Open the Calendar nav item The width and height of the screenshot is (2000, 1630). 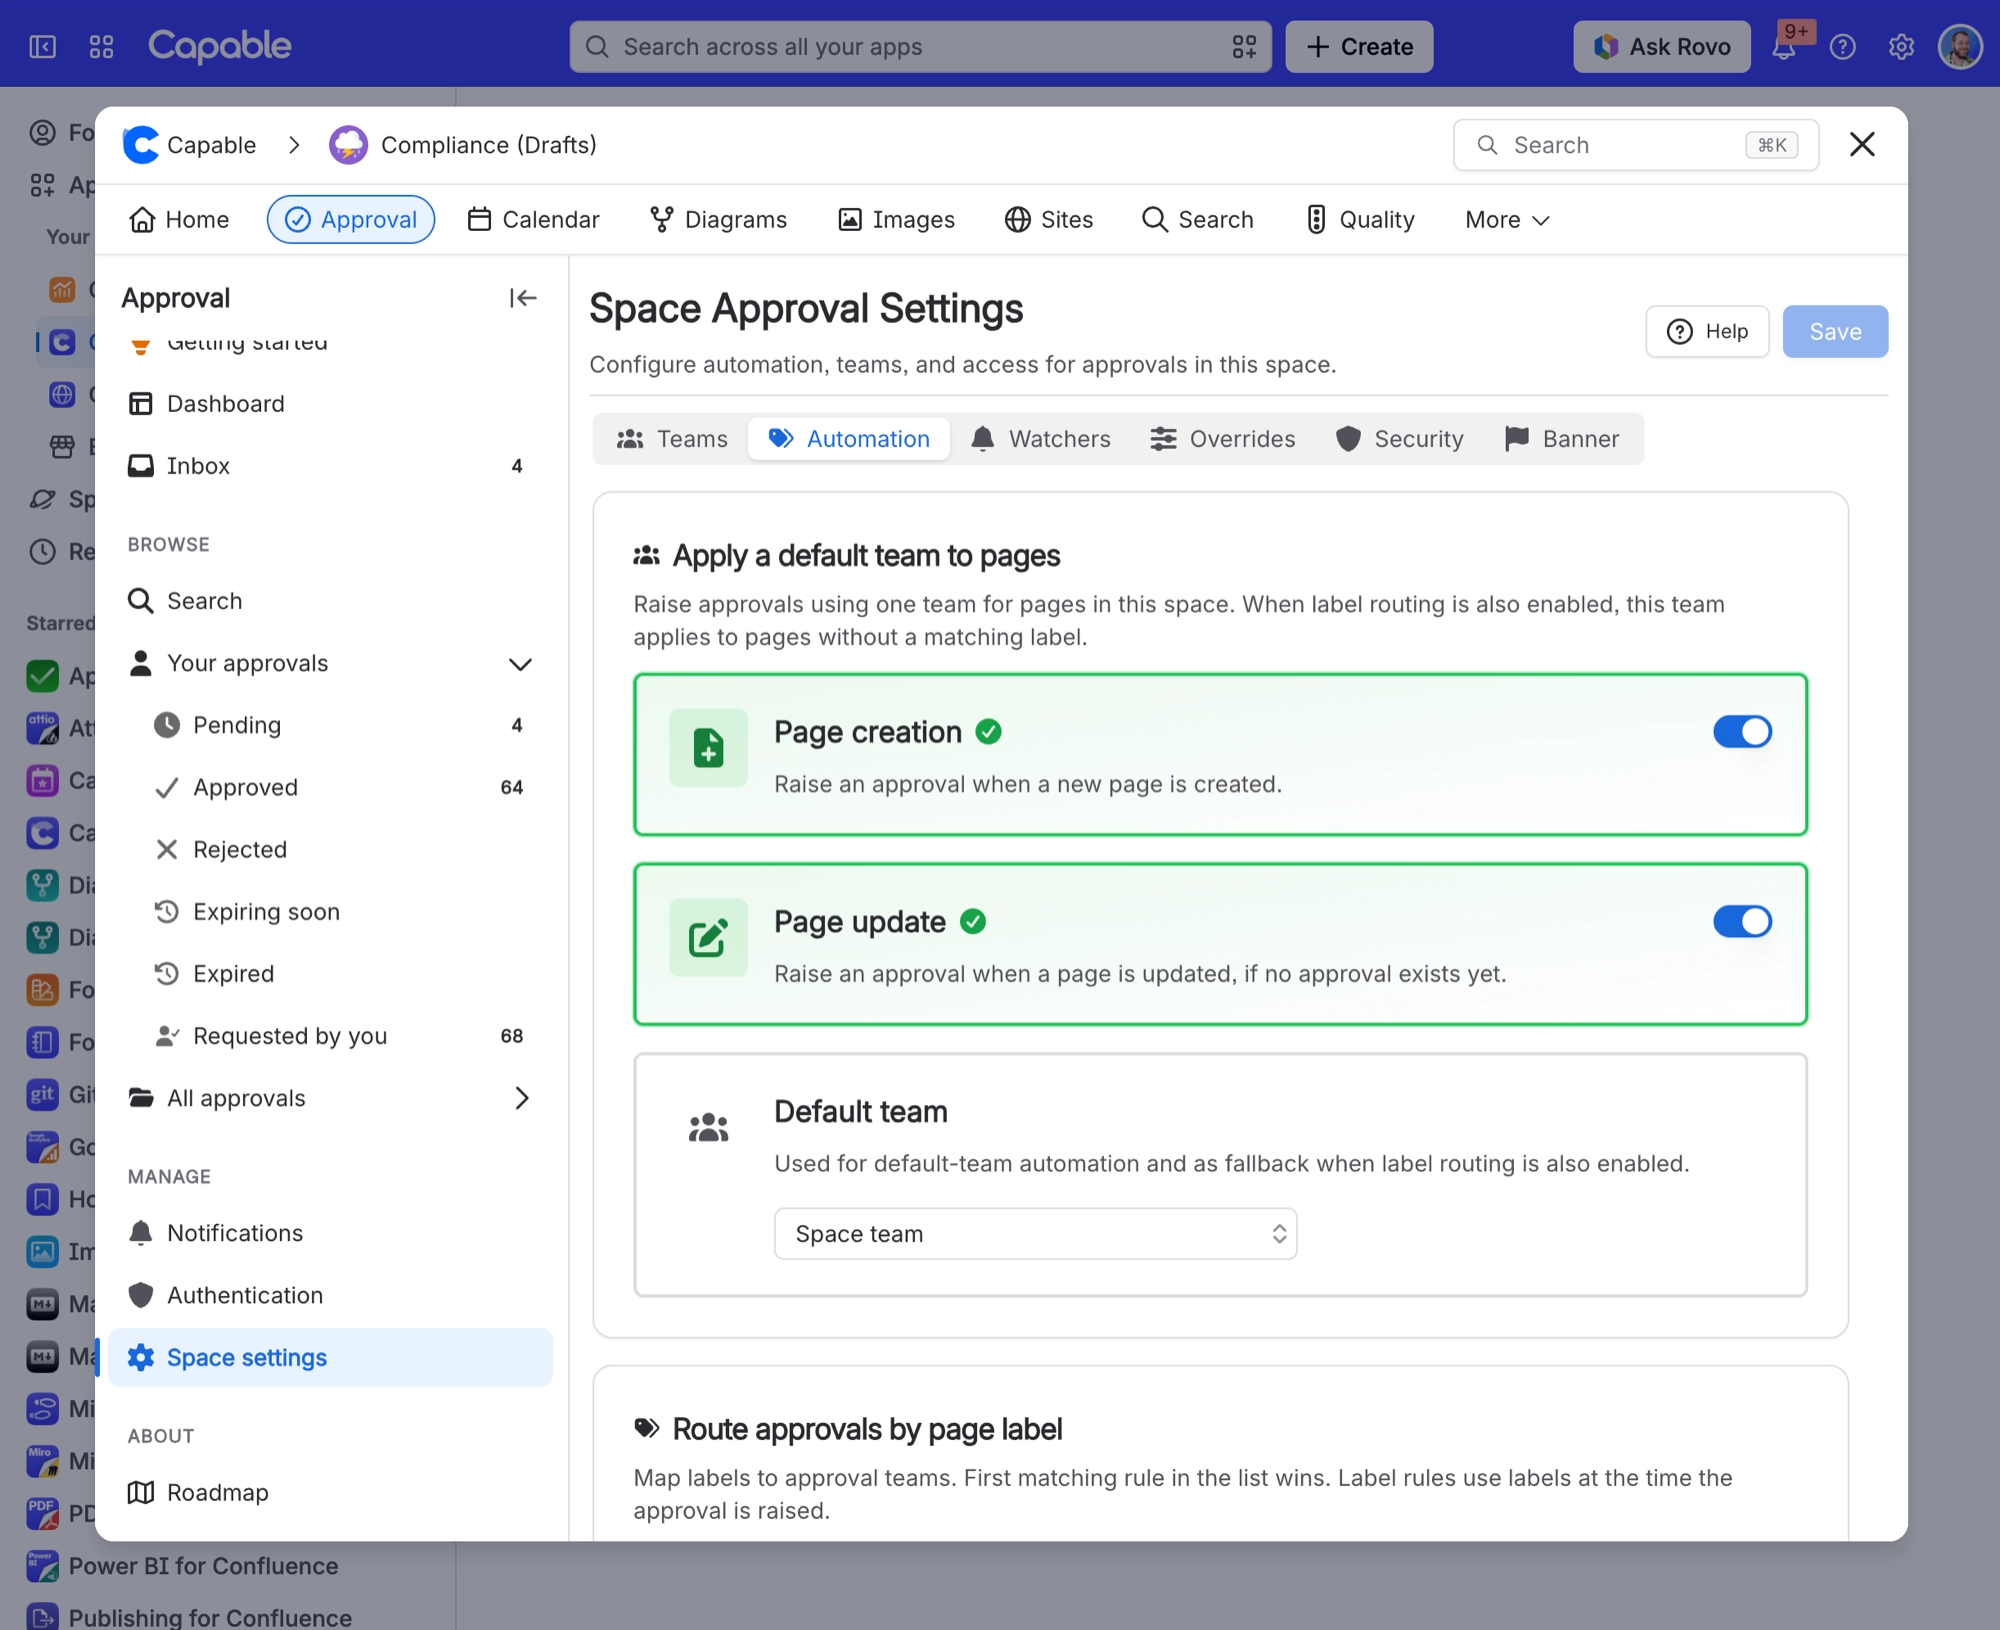click(x=534, y=220)
